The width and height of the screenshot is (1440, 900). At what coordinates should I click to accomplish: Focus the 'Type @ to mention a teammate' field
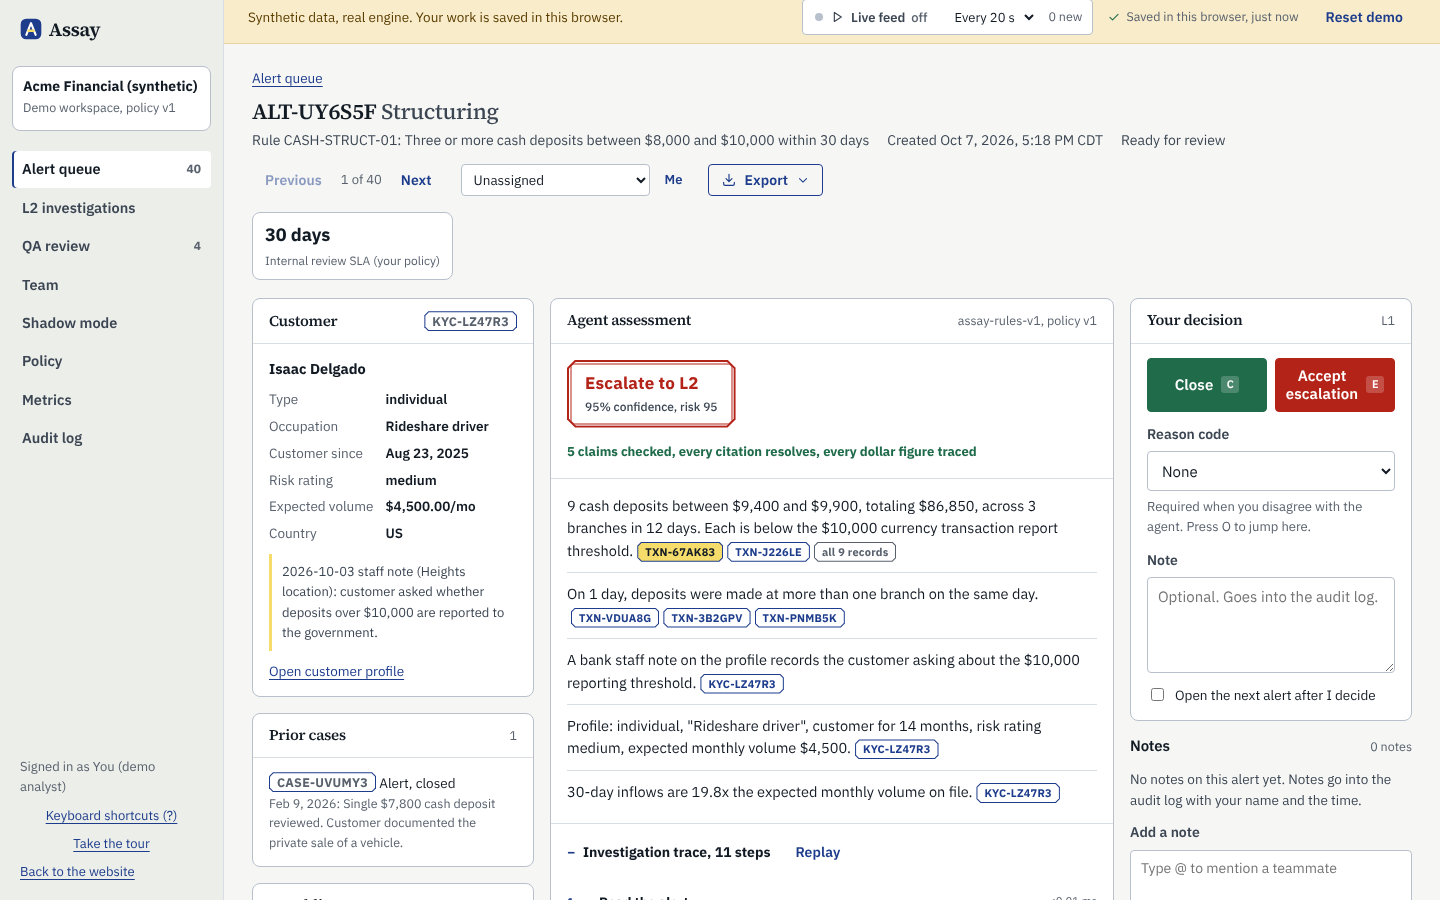point(1271,875)
